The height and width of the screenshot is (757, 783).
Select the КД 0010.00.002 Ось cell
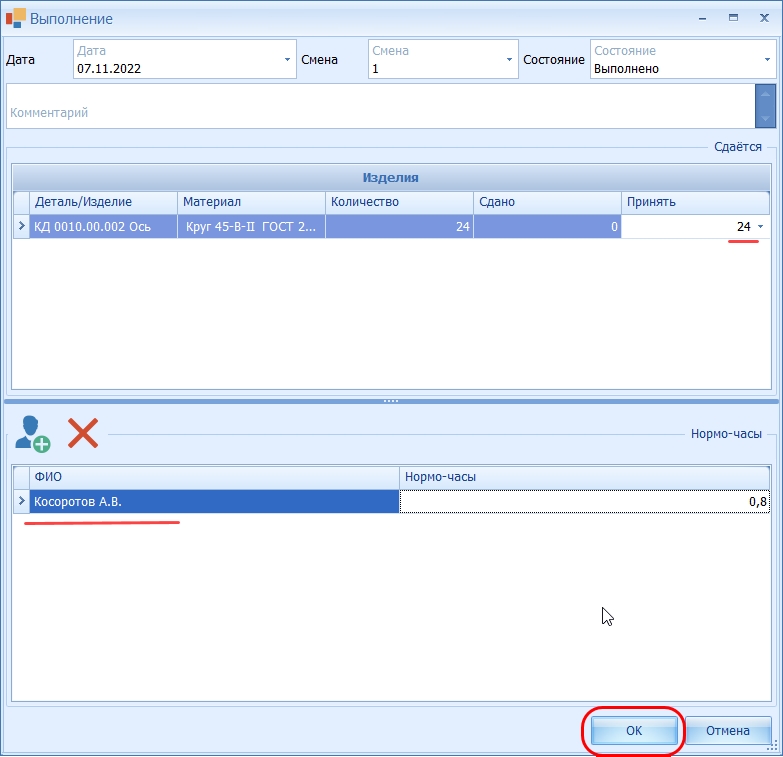pyautogui.click(x=103, y=226)
